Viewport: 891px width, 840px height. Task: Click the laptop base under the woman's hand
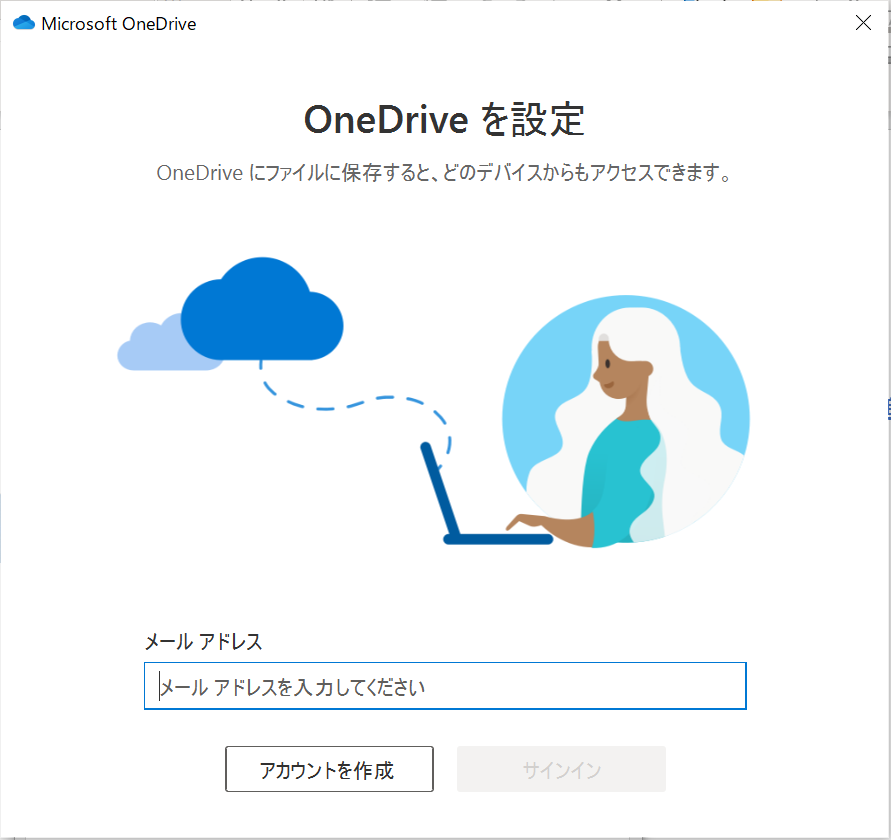click(498, 539)
